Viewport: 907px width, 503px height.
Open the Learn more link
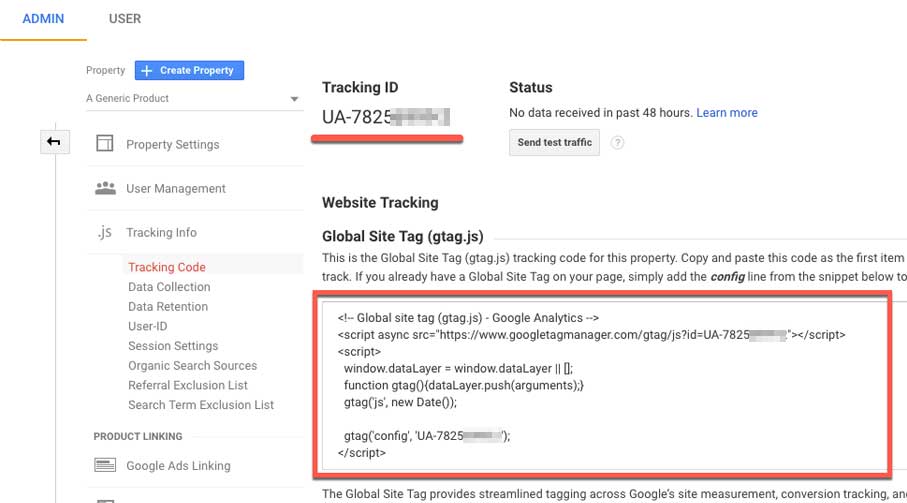(x=727, y=113)
